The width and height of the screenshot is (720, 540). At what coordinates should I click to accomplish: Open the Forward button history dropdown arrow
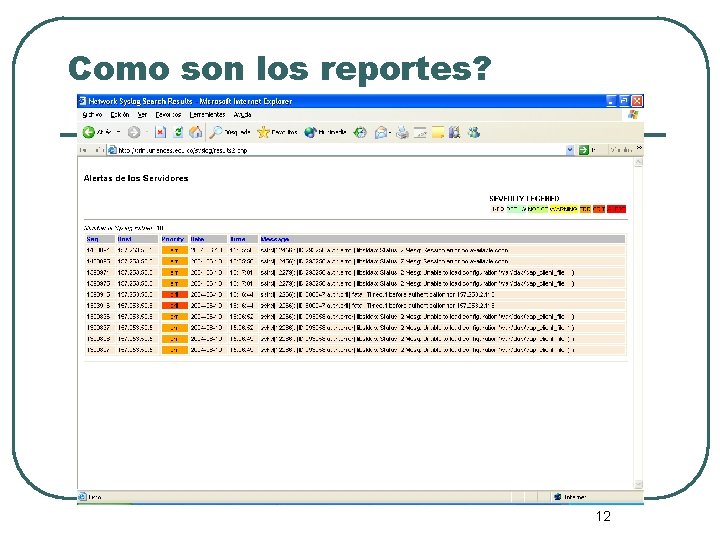click(146, 132)
